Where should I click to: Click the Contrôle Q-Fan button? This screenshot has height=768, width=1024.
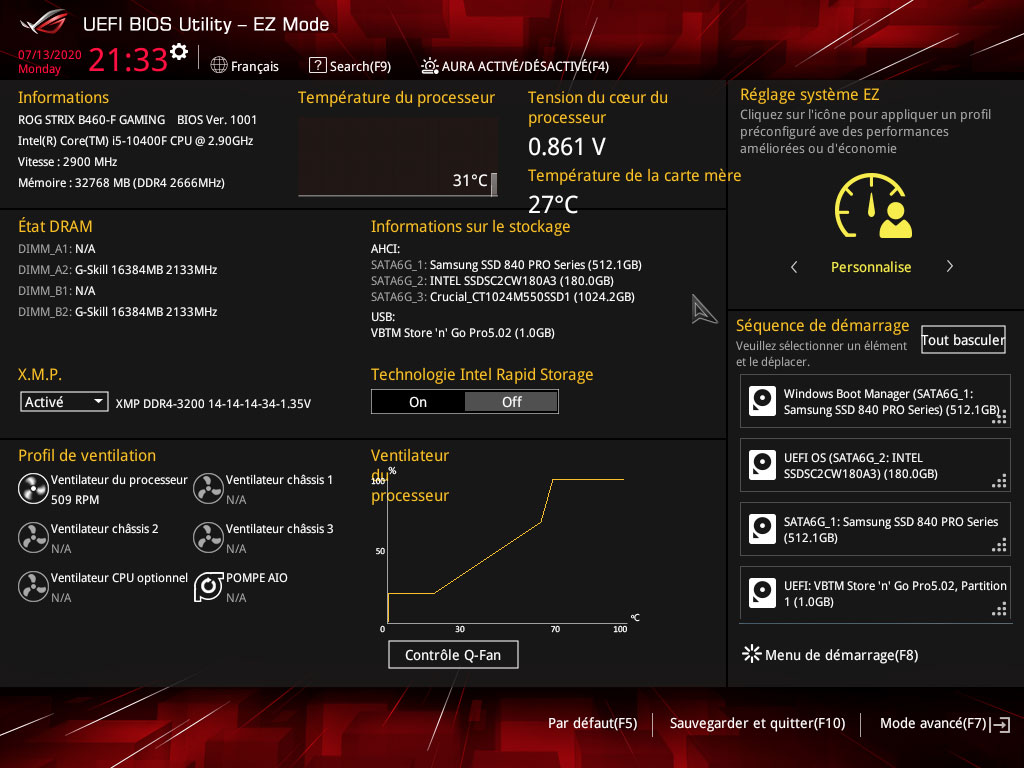pos(453,655)
